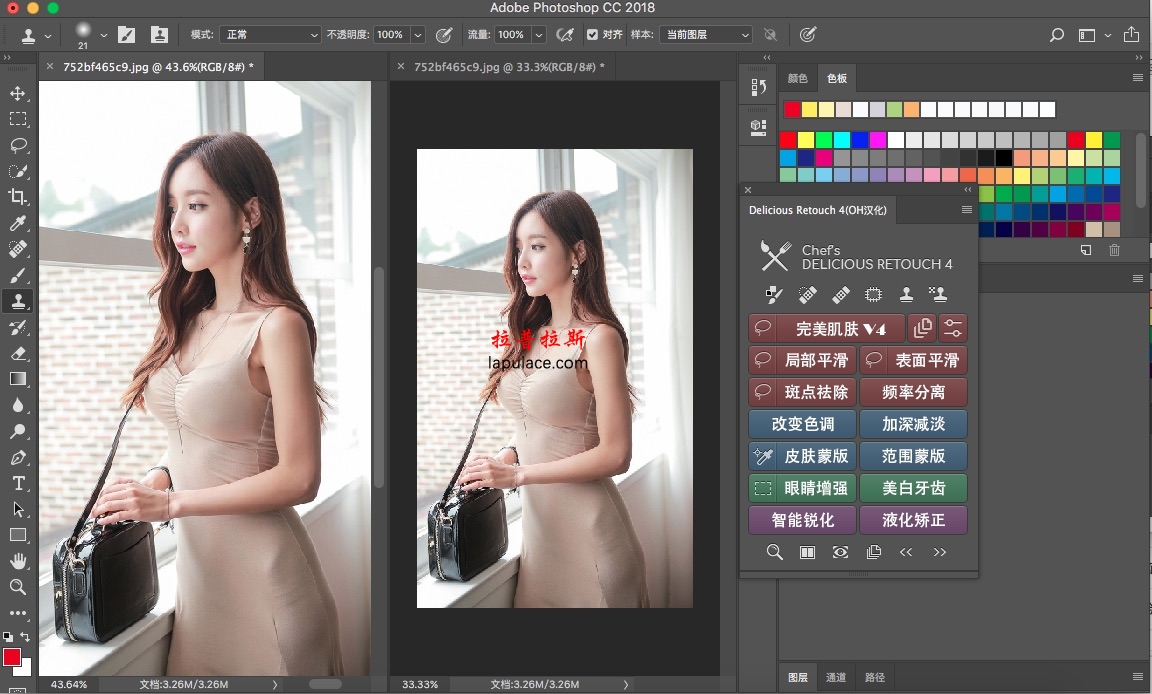Toggle airbrush build-up next to flow

coord(565,35)
